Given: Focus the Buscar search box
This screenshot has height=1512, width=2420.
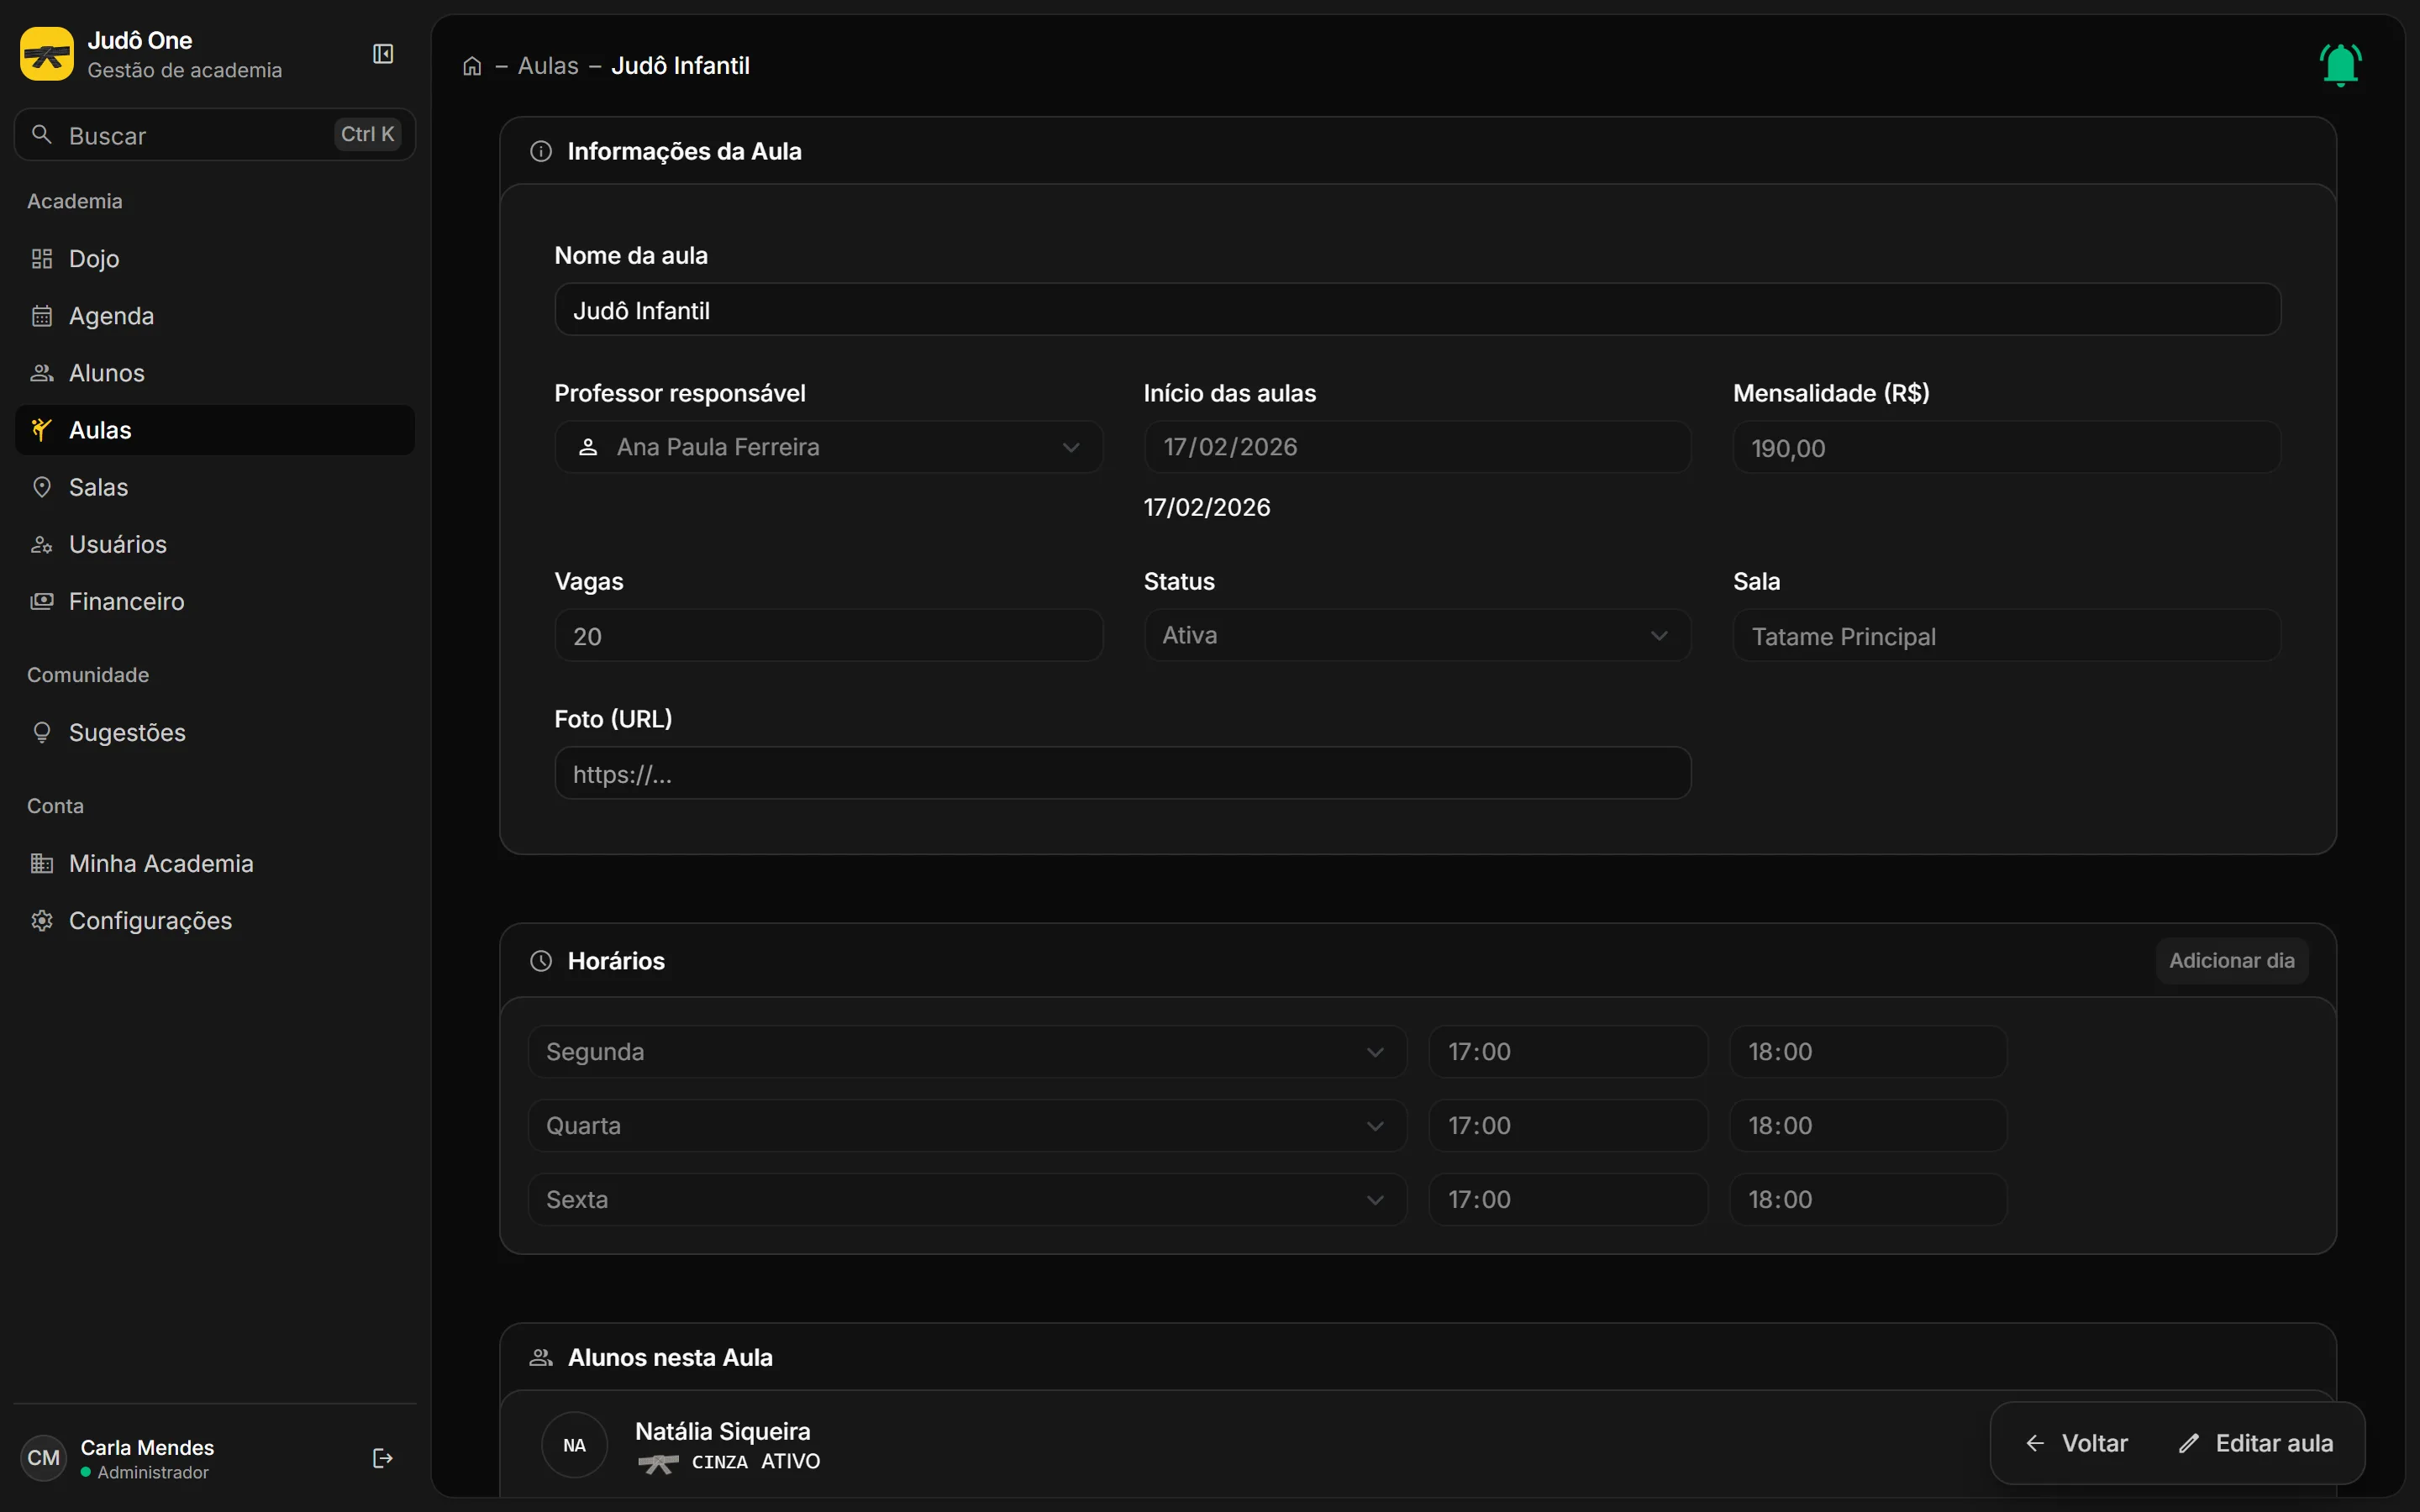Looking at the screenshot, I should [x=215, y=134].
